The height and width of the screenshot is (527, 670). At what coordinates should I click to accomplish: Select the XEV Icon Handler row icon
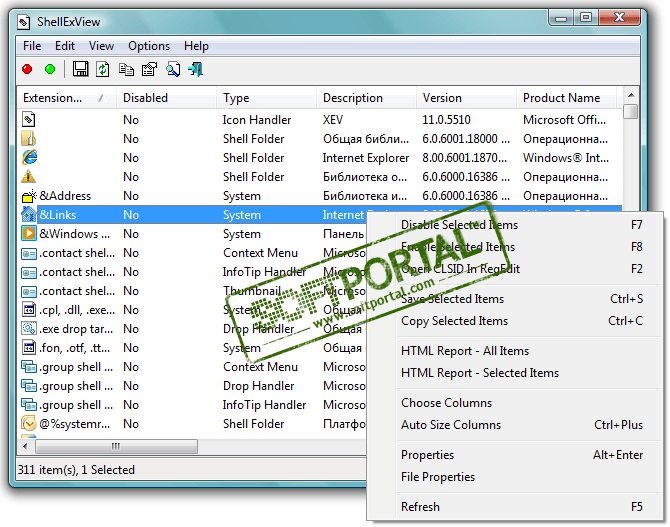tap(29, 119)
